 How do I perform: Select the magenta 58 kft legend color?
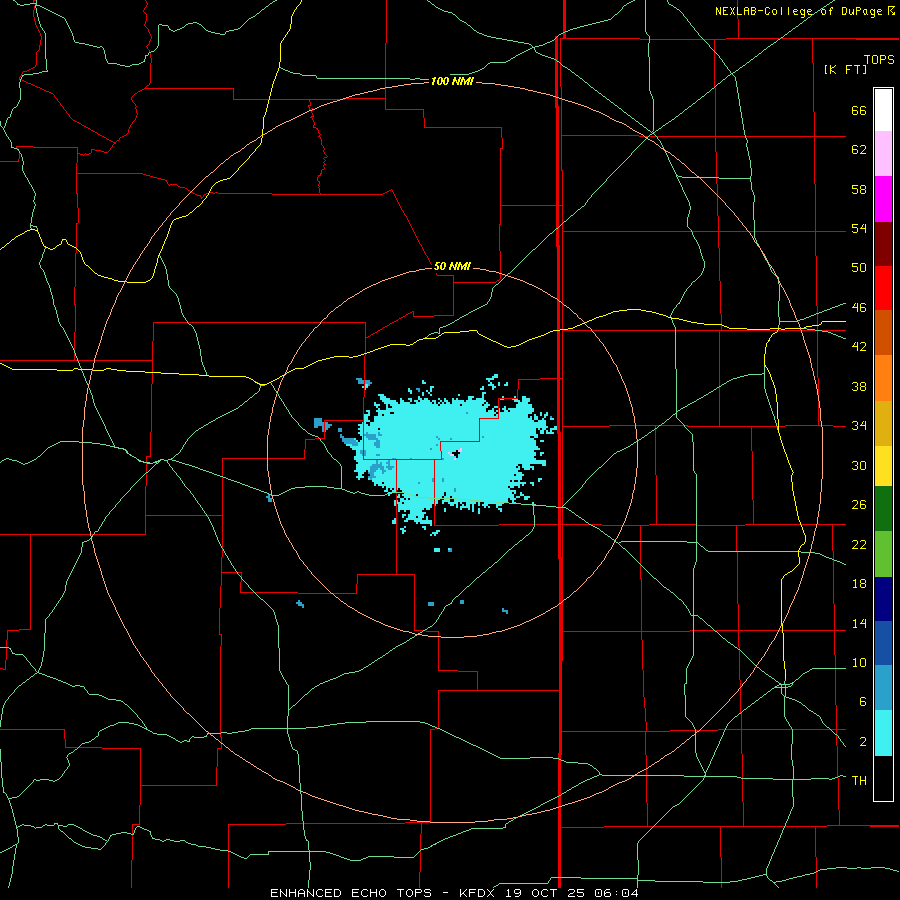pyautogui.click(x=883, y=199)
